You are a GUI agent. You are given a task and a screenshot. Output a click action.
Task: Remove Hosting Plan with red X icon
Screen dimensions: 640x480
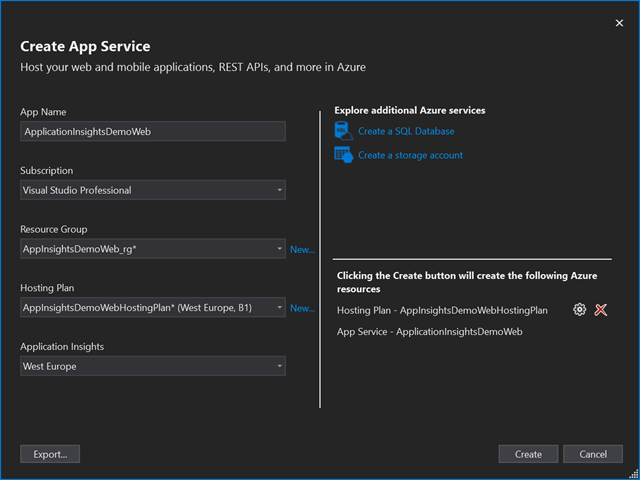click(x=600, y=310)
